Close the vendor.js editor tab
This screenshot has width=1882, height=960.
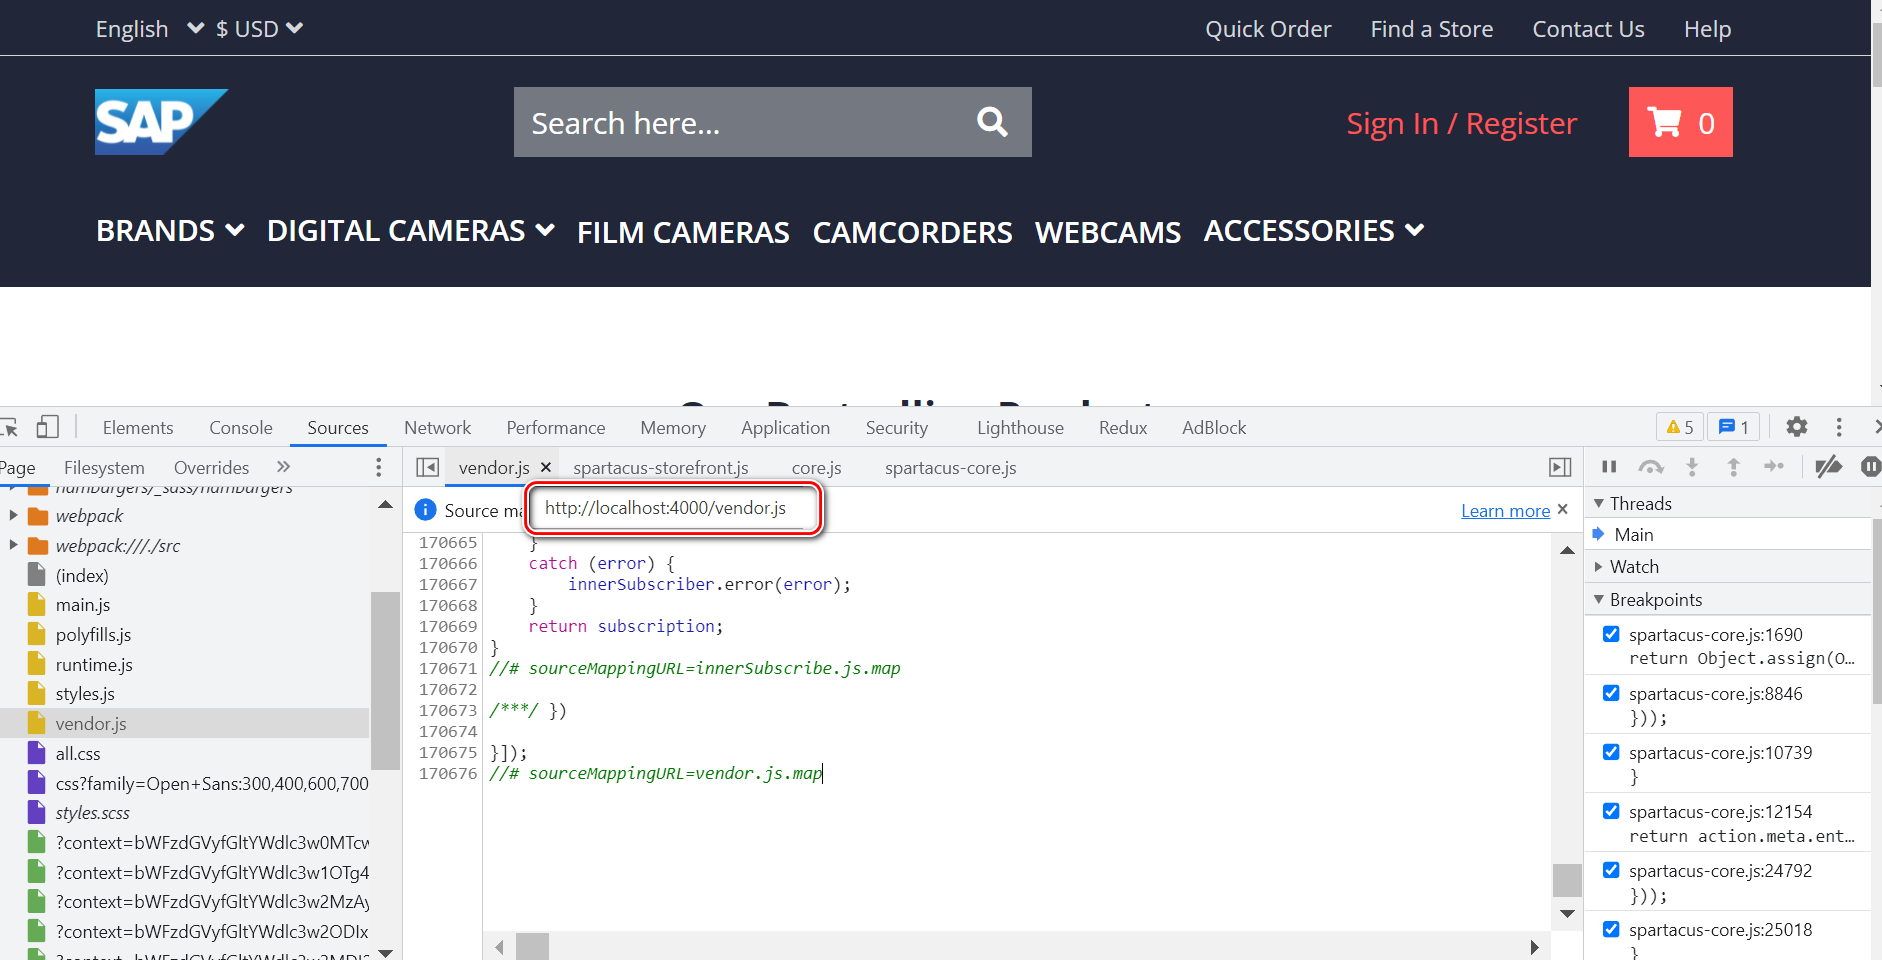point(546,467)
